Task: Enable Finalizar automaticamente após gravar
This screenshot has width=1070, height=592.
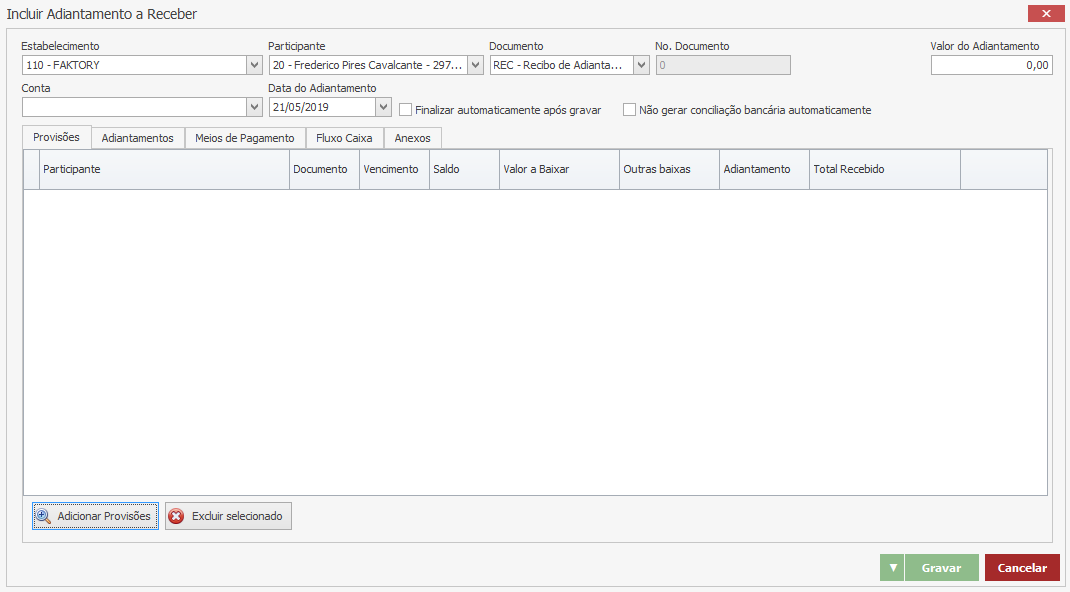Action: [406, 110]
